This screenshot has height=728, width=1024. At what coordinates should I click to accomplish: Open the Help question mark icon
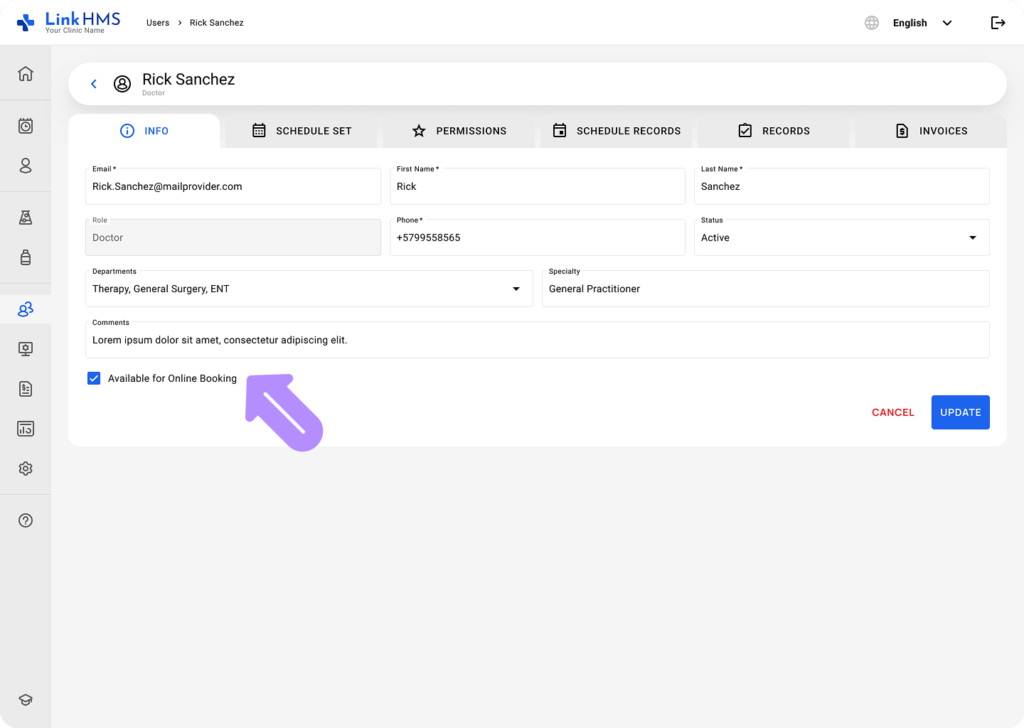point(25,520)
